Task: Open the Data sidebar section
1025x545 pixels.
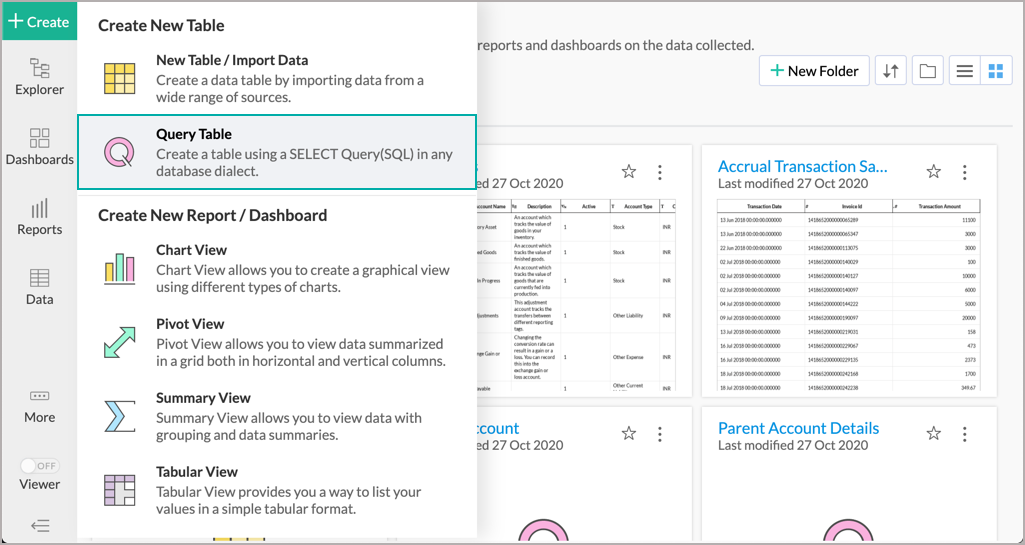Action: [x=39, y=286]
